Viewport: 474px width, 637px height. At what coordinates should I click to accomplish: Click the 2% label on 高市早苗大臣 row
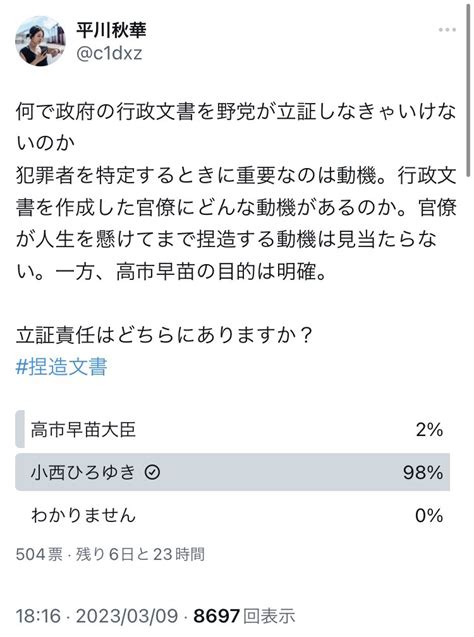429,429
